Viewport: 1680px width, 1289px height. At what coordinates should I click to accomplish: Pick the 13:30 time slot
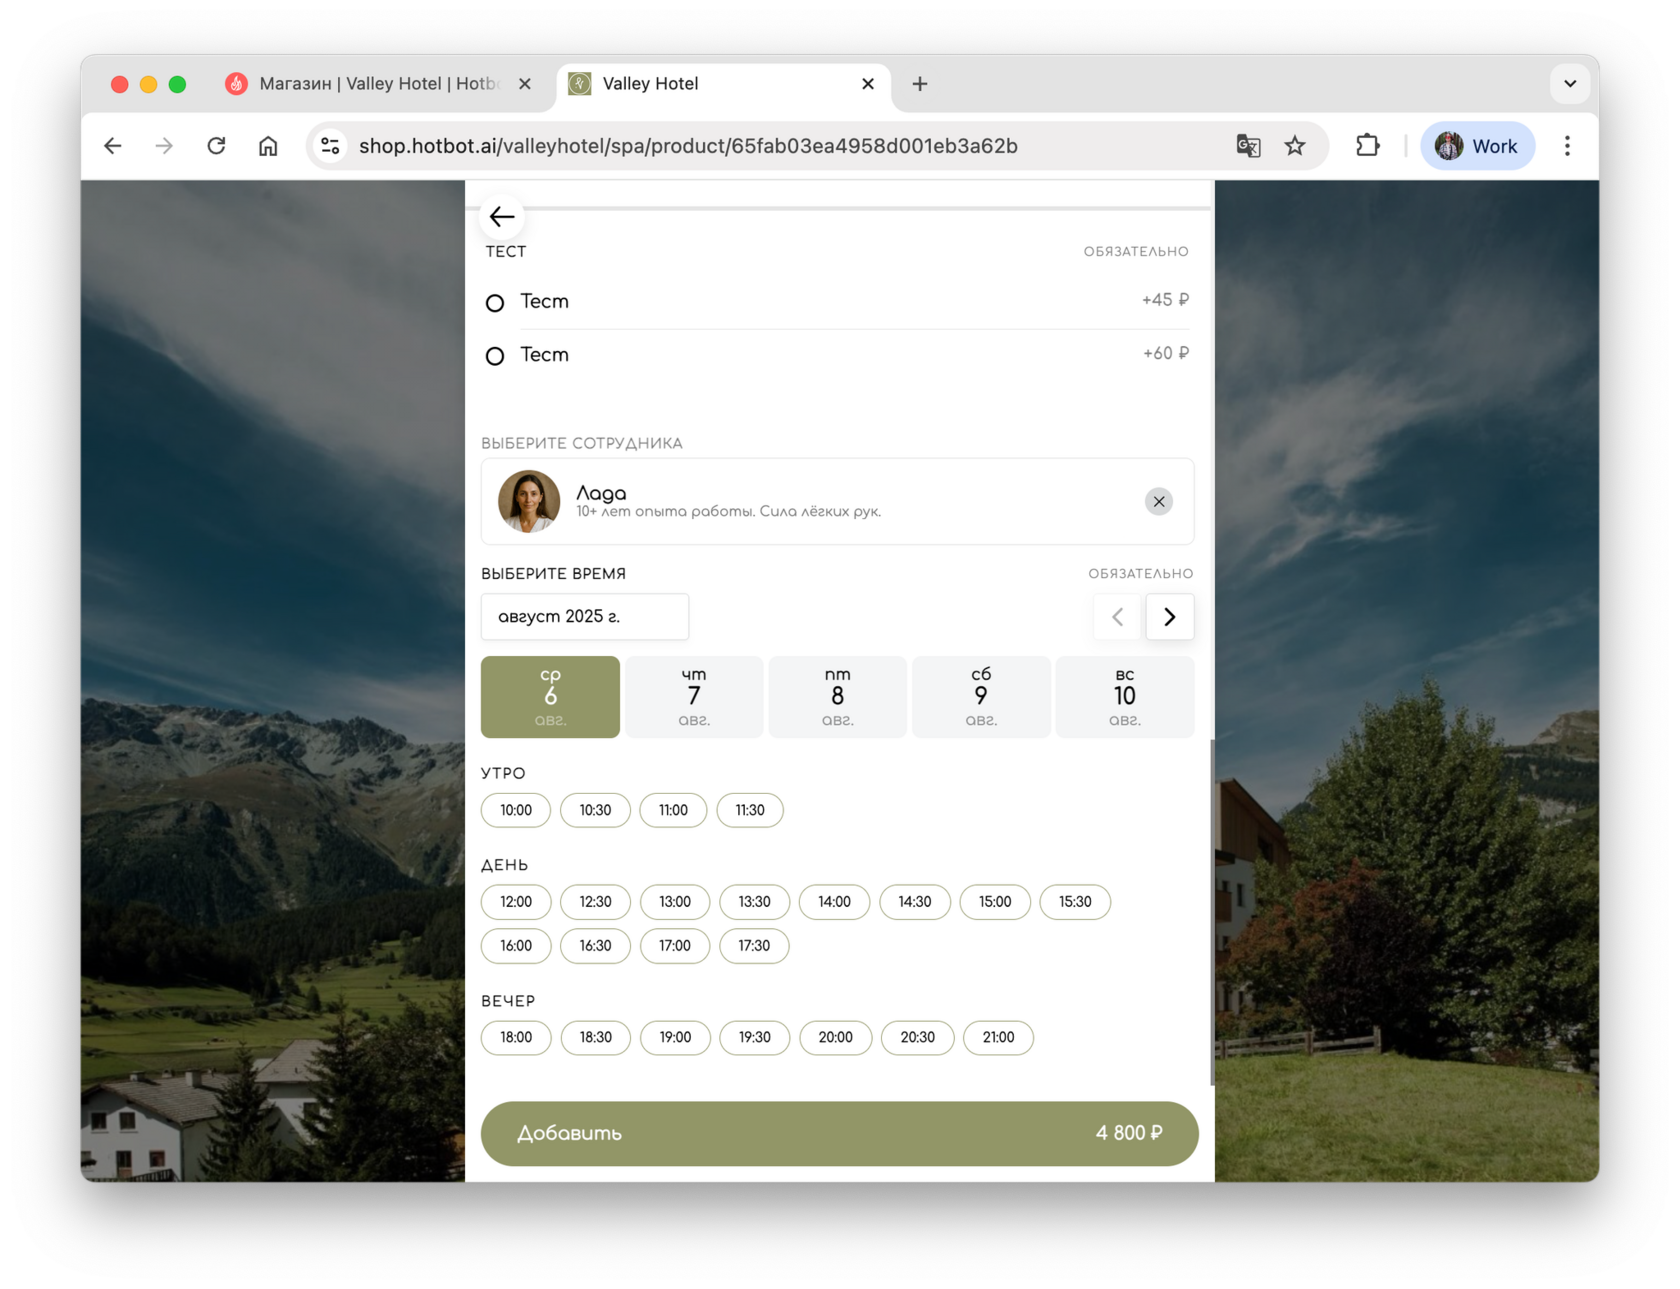pos(755,902)
